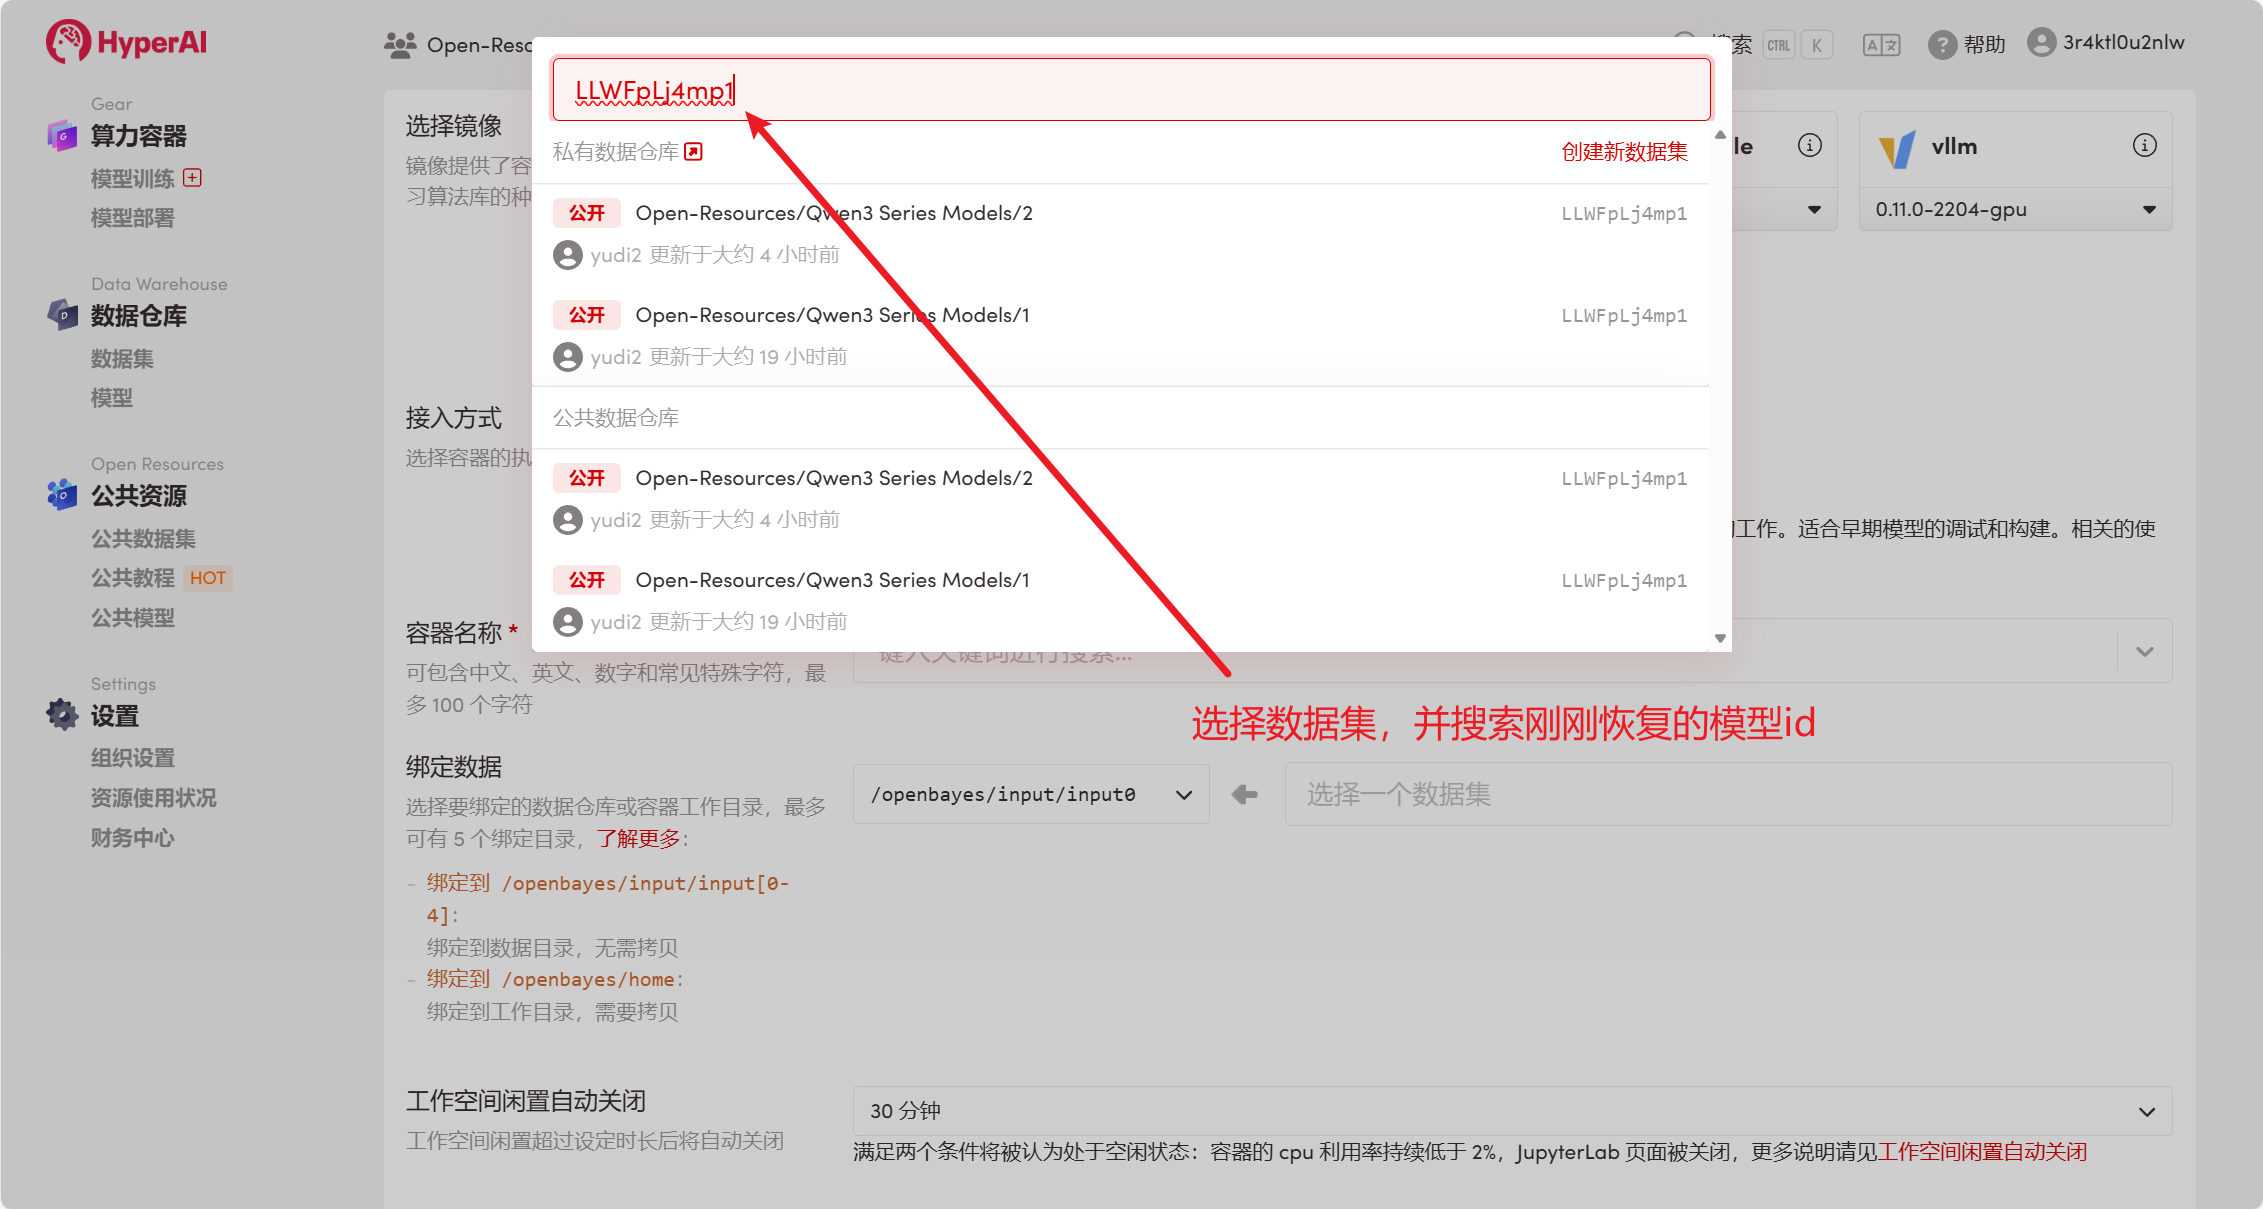Open user avatar 3r4ktl0u2nlw
This screenshot has width=2263, height=1209.
2041,42
